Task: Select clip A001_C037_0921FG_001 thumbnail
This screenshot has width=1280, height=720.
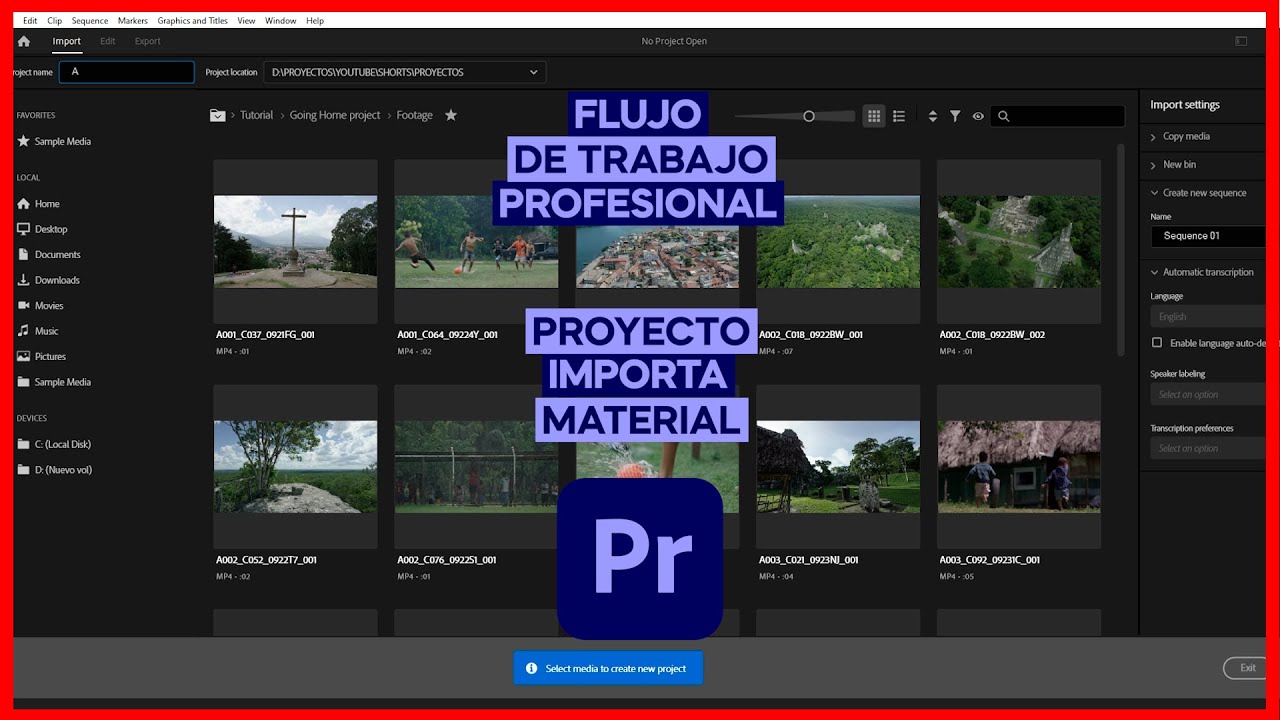Action: tap(296, 241)
